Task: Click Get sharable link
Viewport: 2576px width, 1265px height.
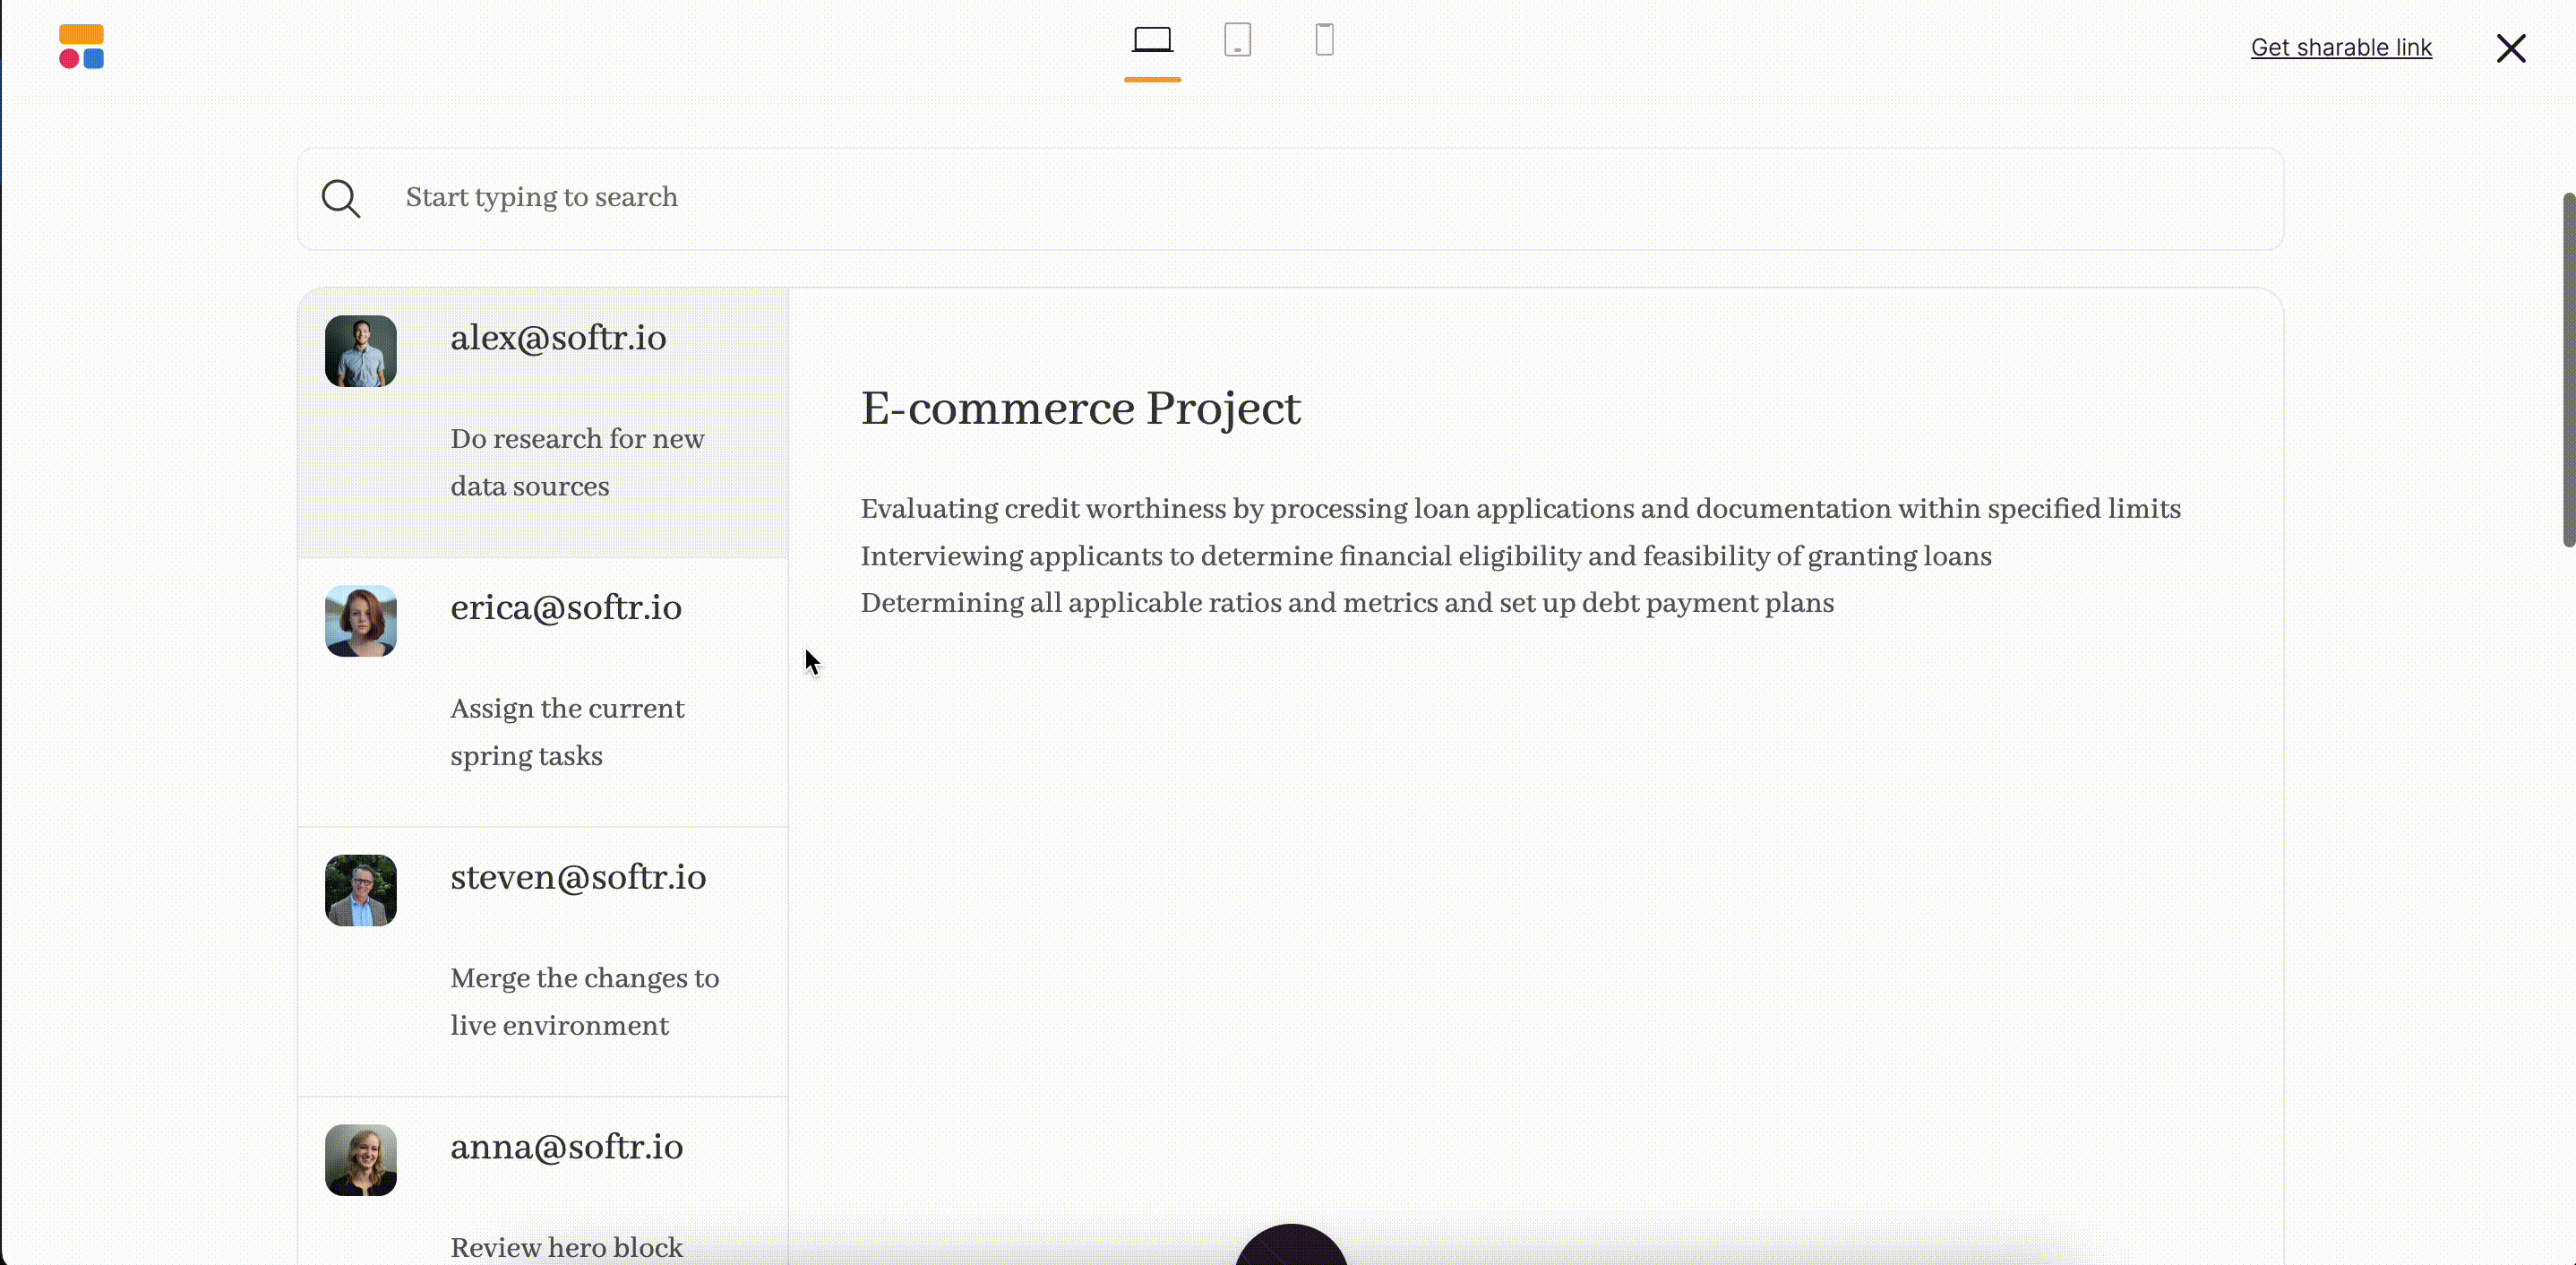Action: 2340,48
